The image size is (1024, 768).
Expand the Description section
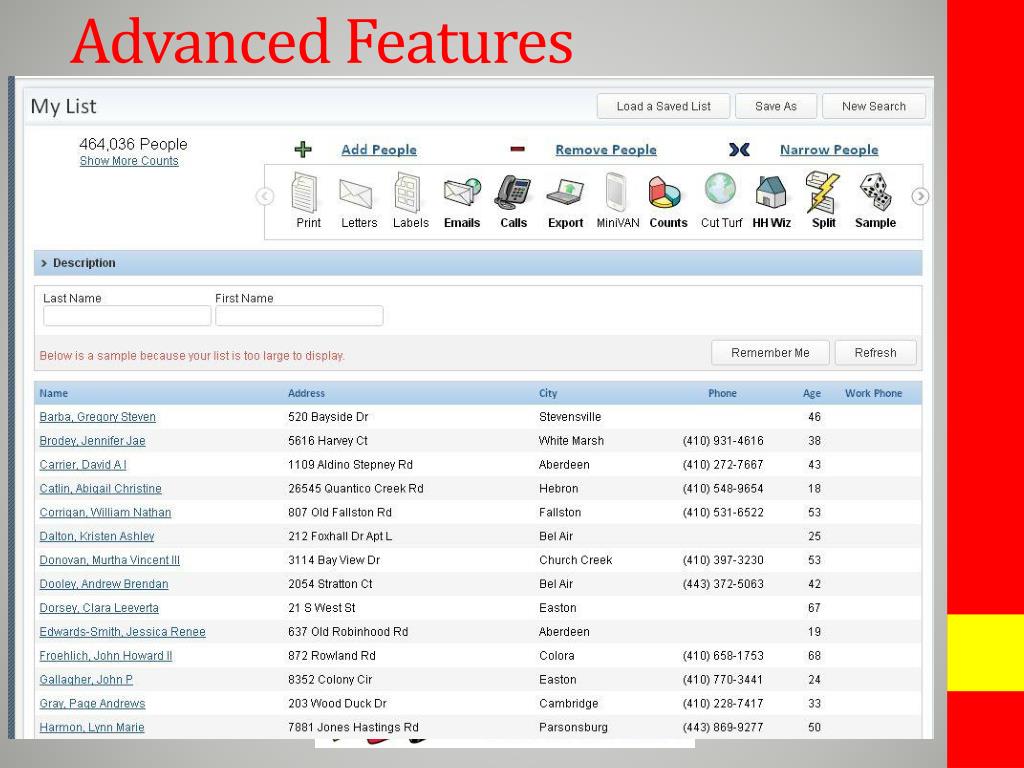[x=478, y=263]
